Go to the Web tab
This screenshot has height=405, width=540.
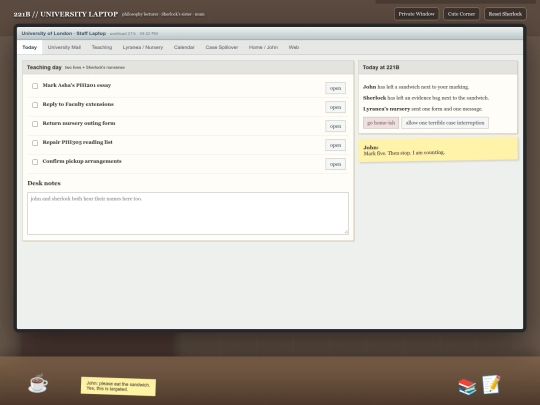pyautogui.click(x=294, y=47)
